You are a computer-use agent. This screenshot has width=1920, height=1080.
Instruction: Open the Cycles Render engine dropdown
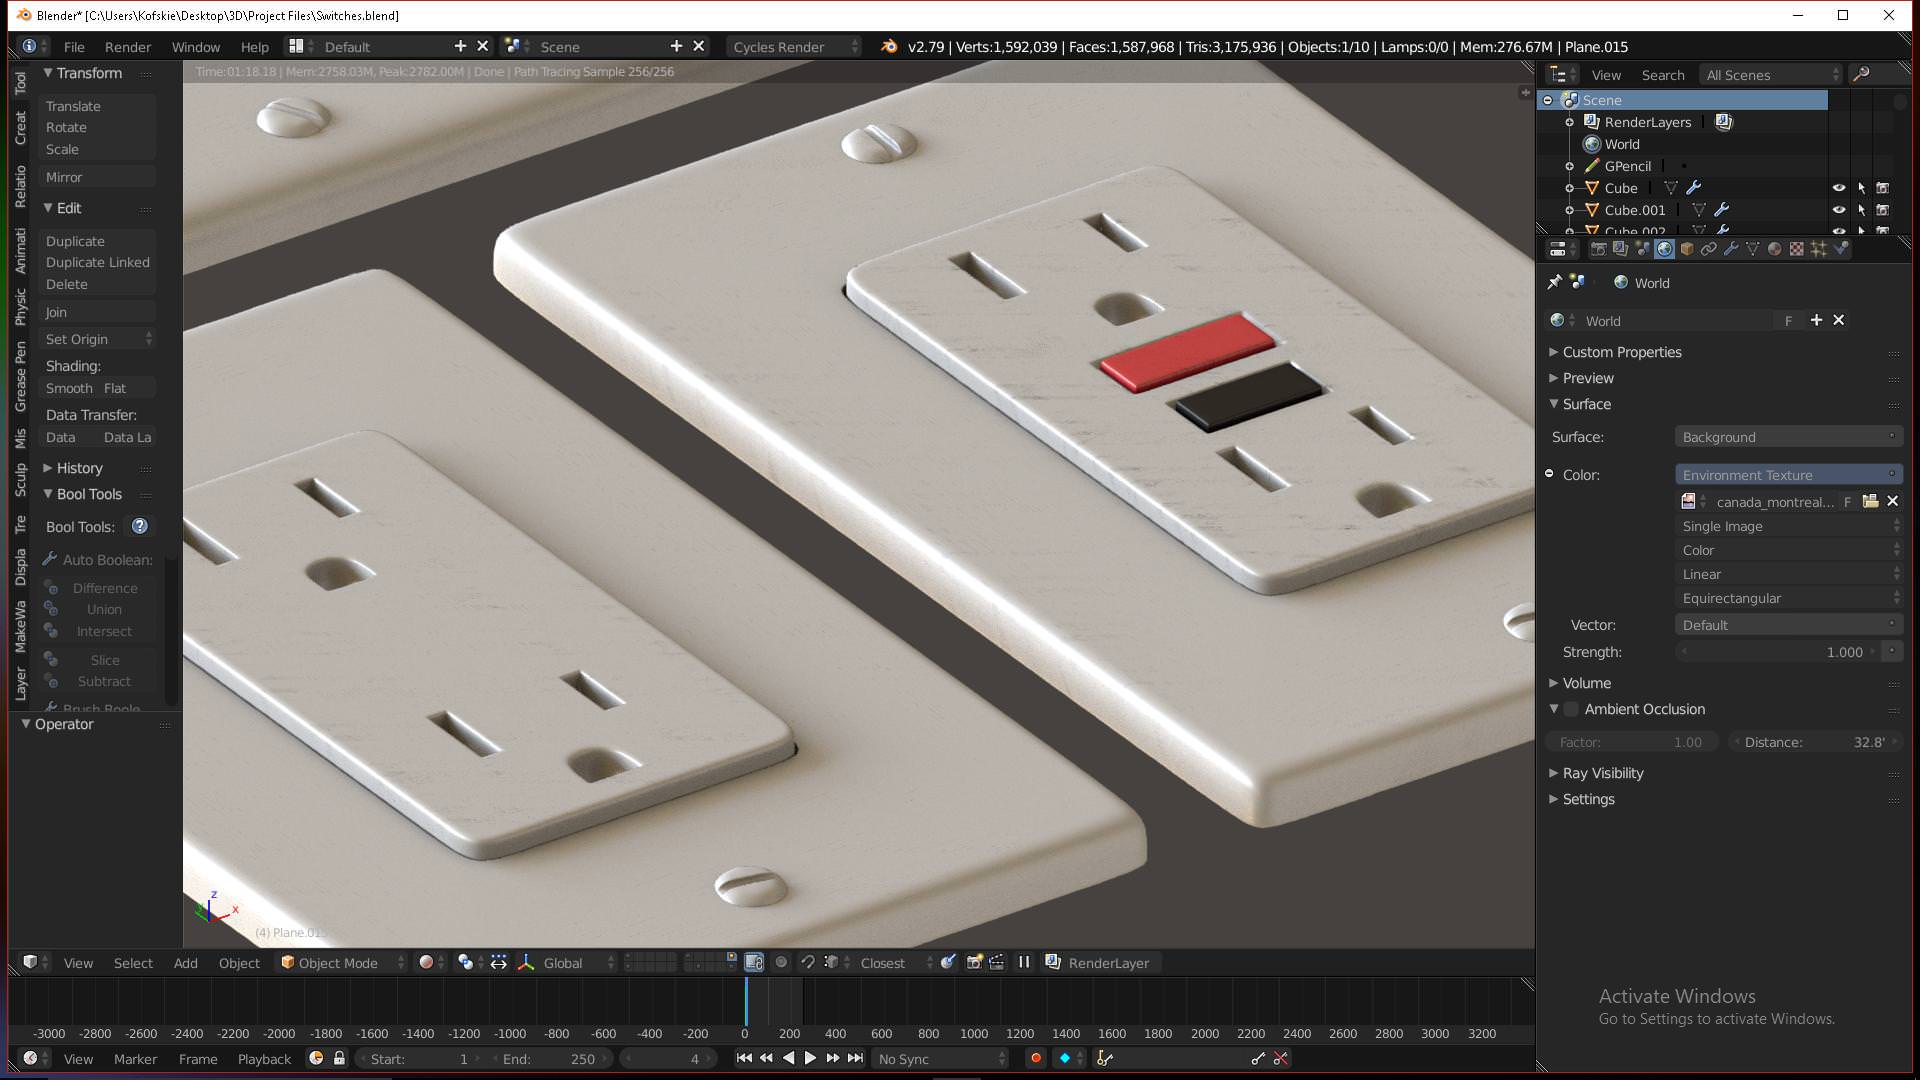[790, 46]
